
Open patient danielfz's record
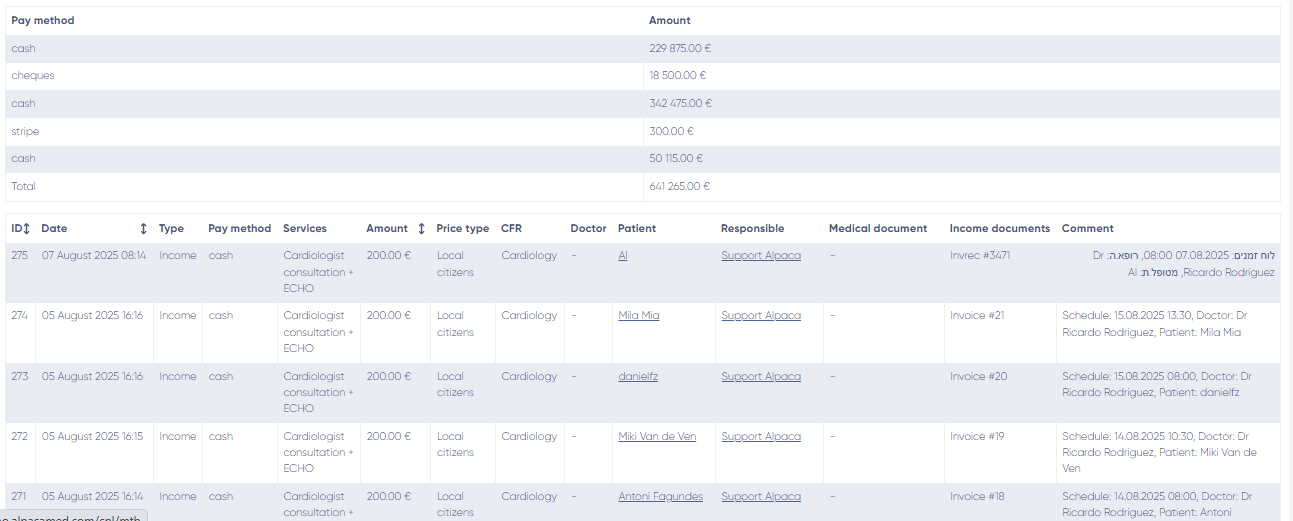click(x=638, y=377)
